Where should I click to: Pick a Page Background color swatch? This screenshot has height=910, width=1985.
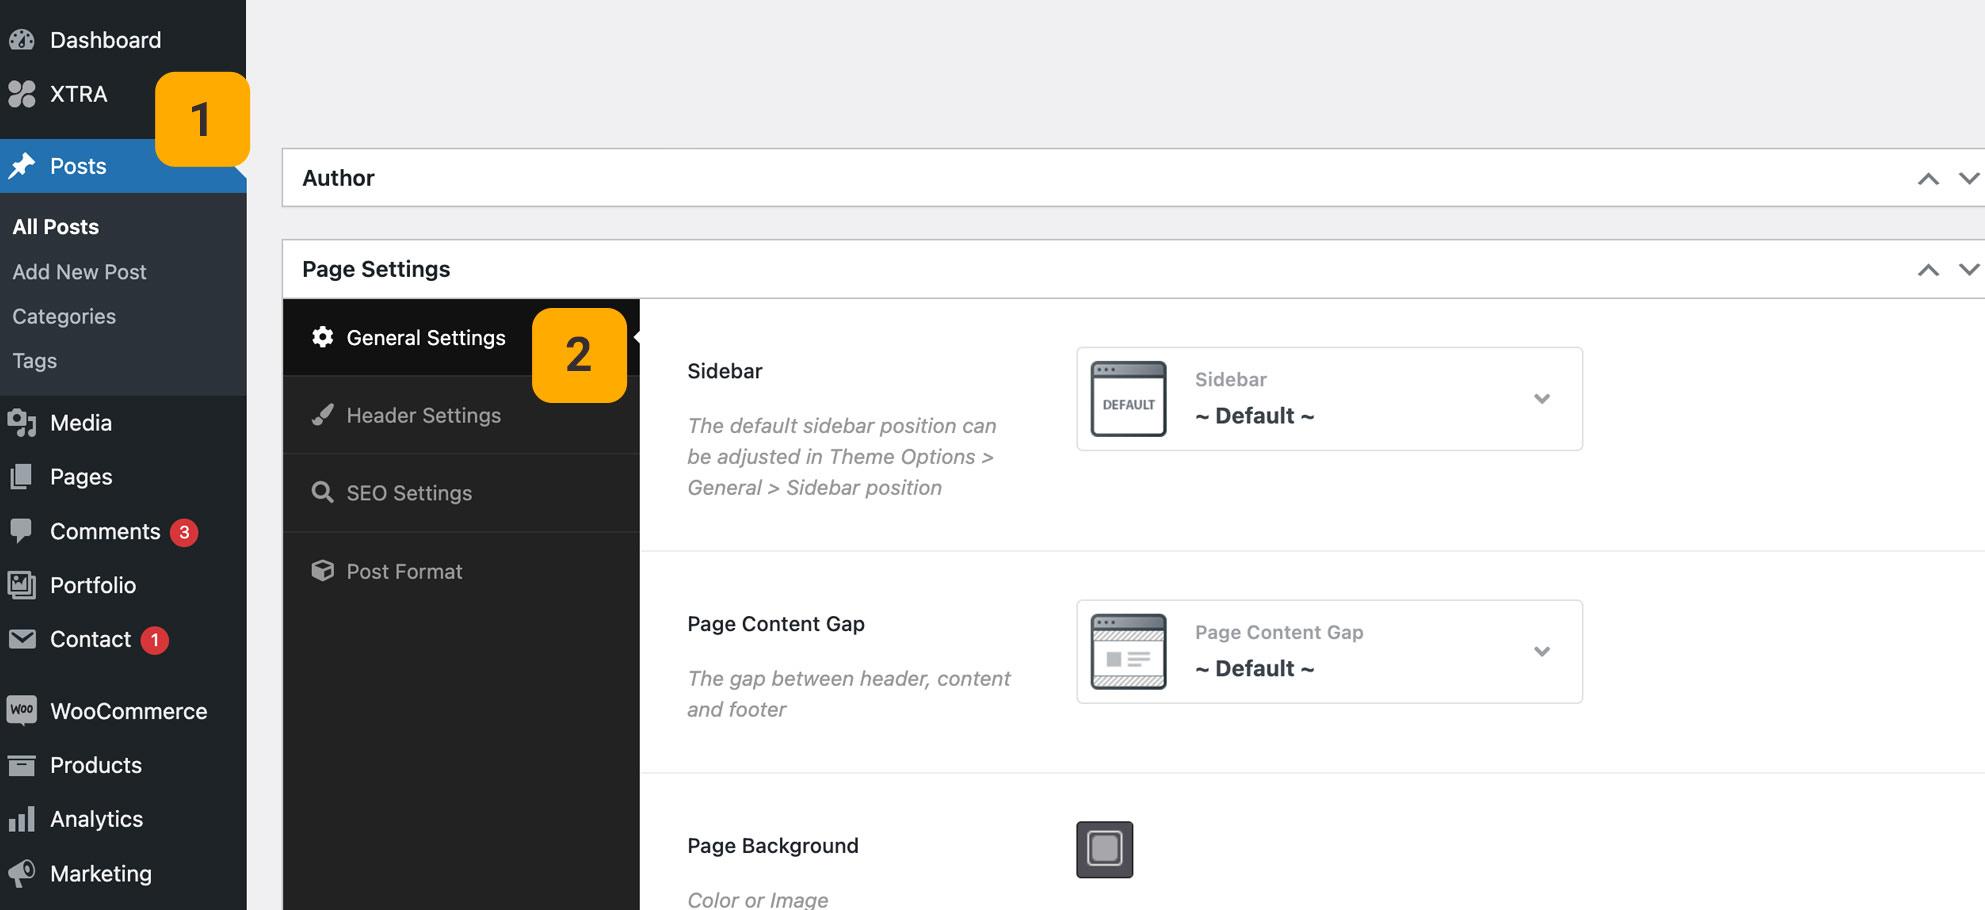(x=1104, y=849)
